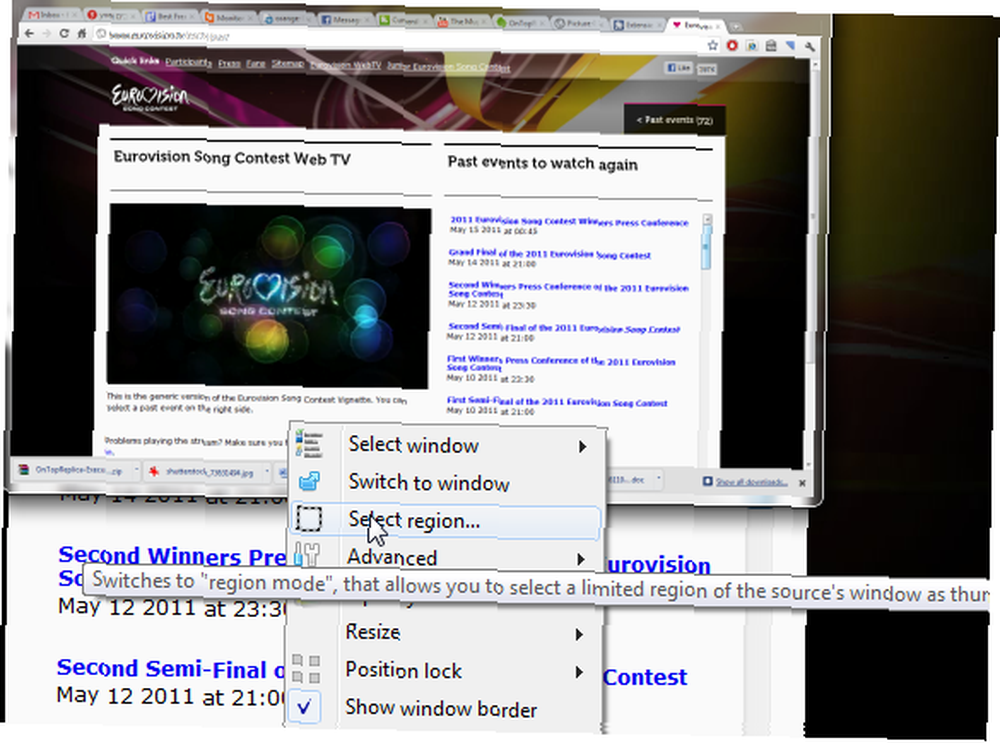Open the Participants quick link
The height and width of the screenshot is (743, 1000).
(188, 62)
